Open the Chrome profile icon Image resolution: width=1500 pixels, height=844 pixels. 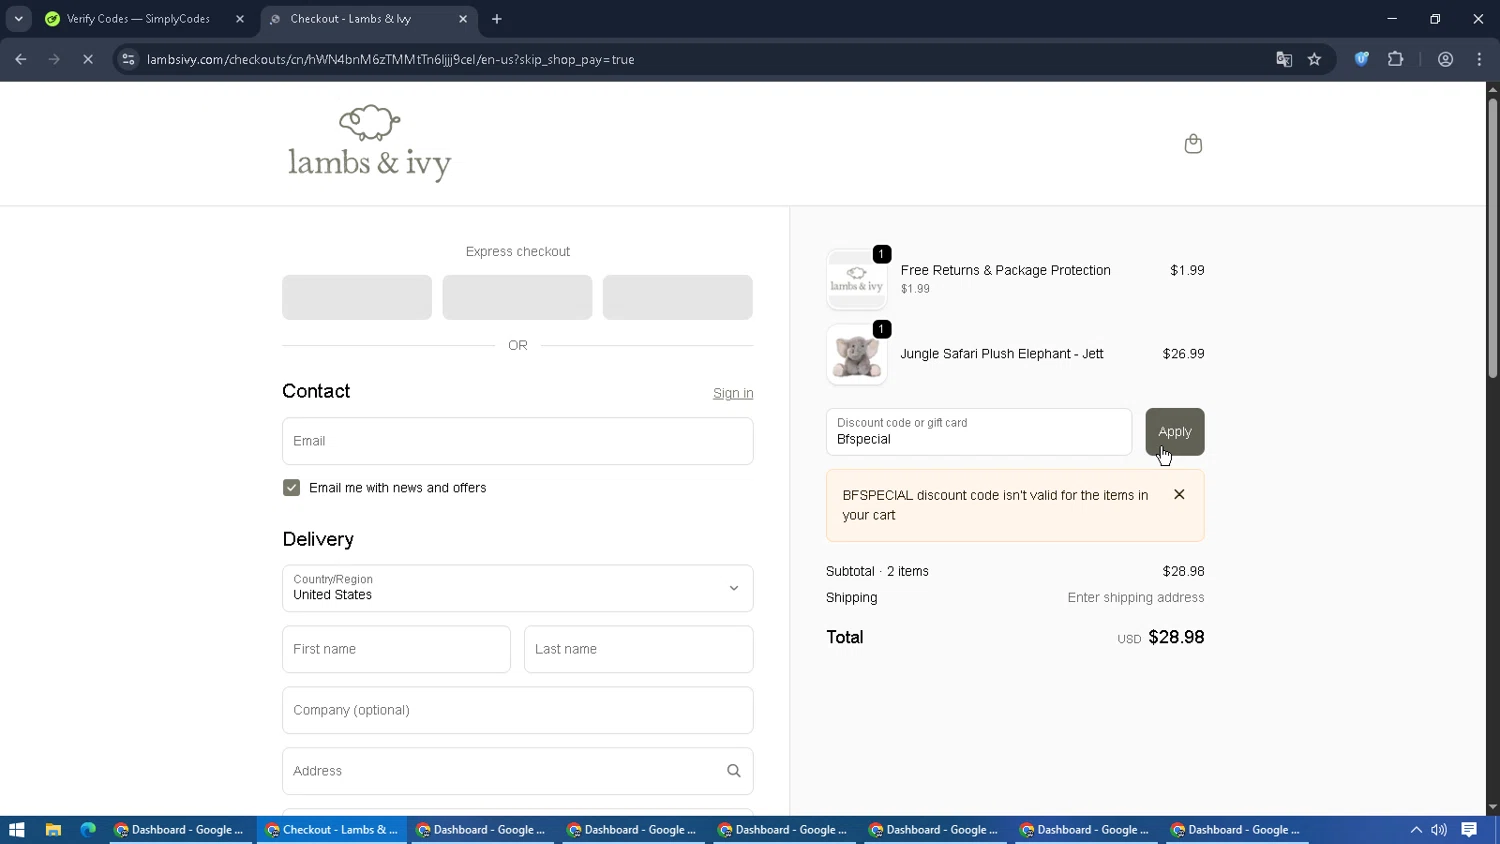tap(1445, 59)
